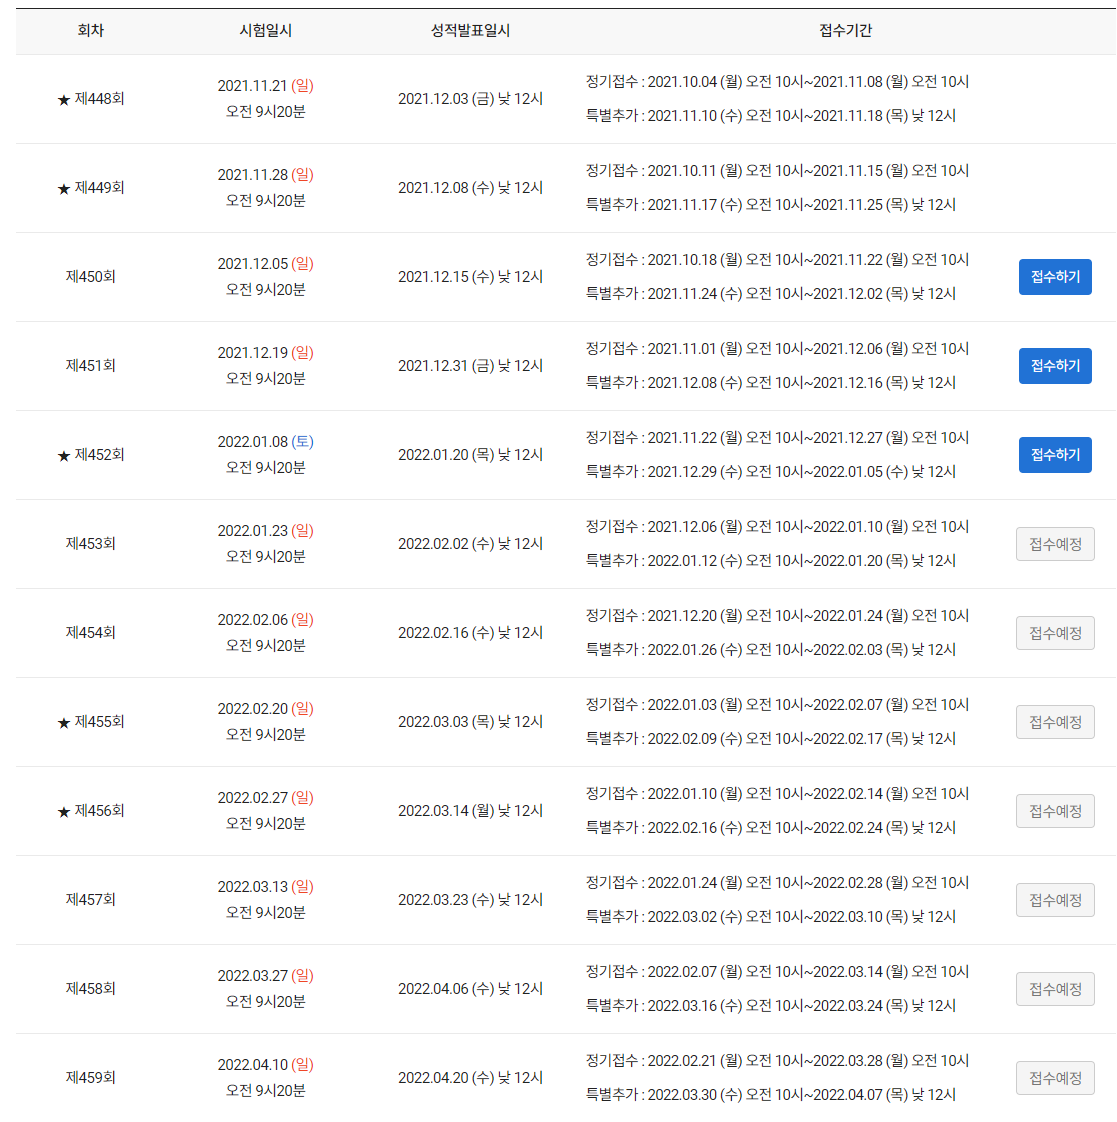This screenshot has width=1117, height=1122.
Task: Click 접수예정 button for 제456회
Action: pos(1055,811)
